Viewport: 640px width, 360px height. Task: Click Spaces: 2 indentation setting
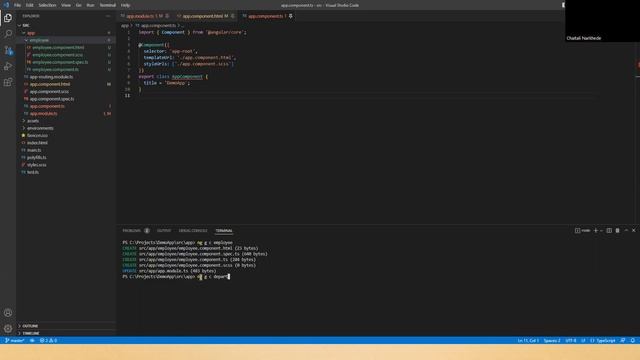pyautogui.click(x=552, y=340)
